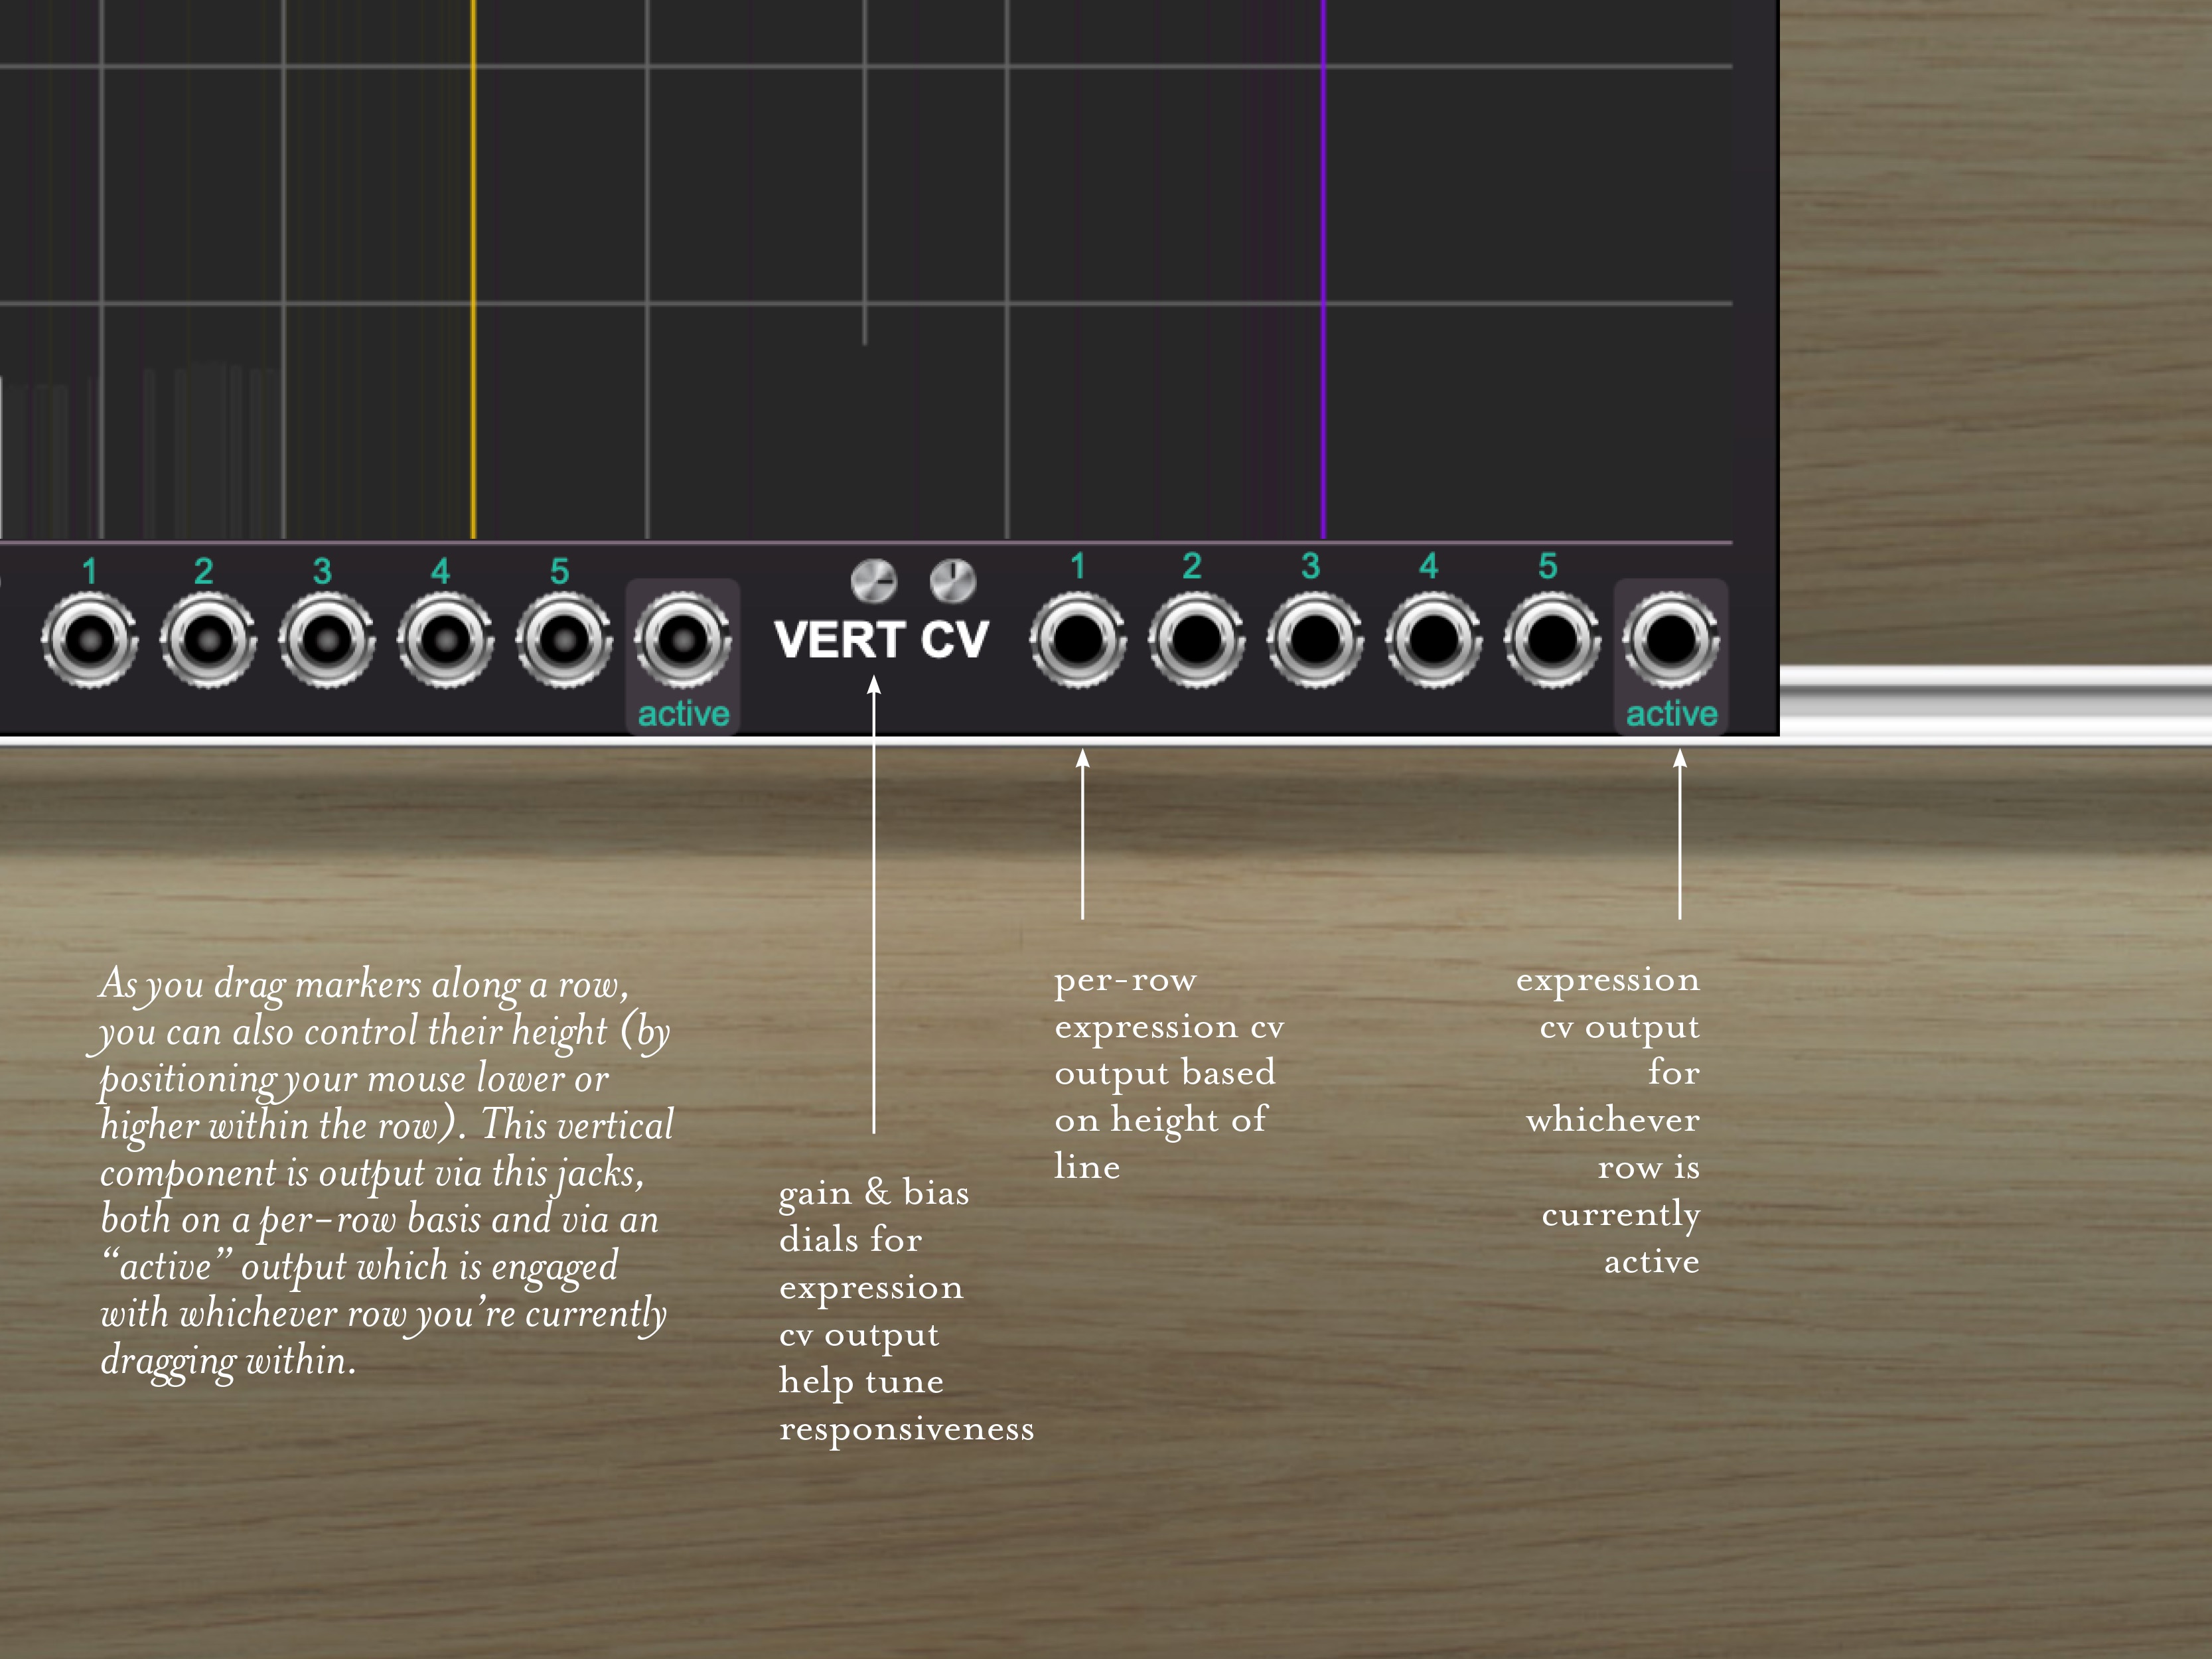Click the purple vertical marker line
The height and width of the screenshot is (1659, 2212).
[x=1323, y=270]
